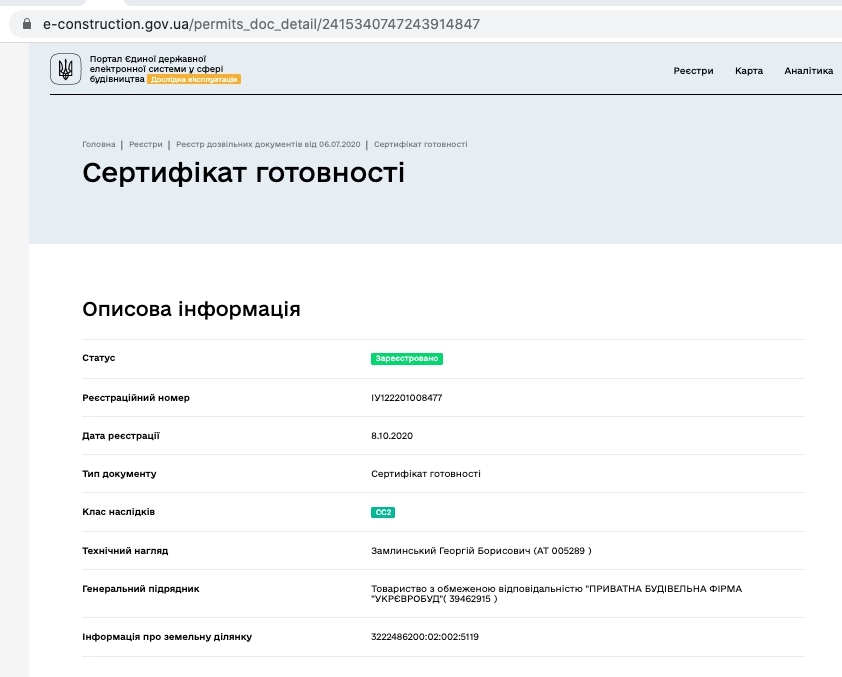Click the Ukrainian trident emblem logo
The image size is (842, 677).
click(x=66, y=69)
